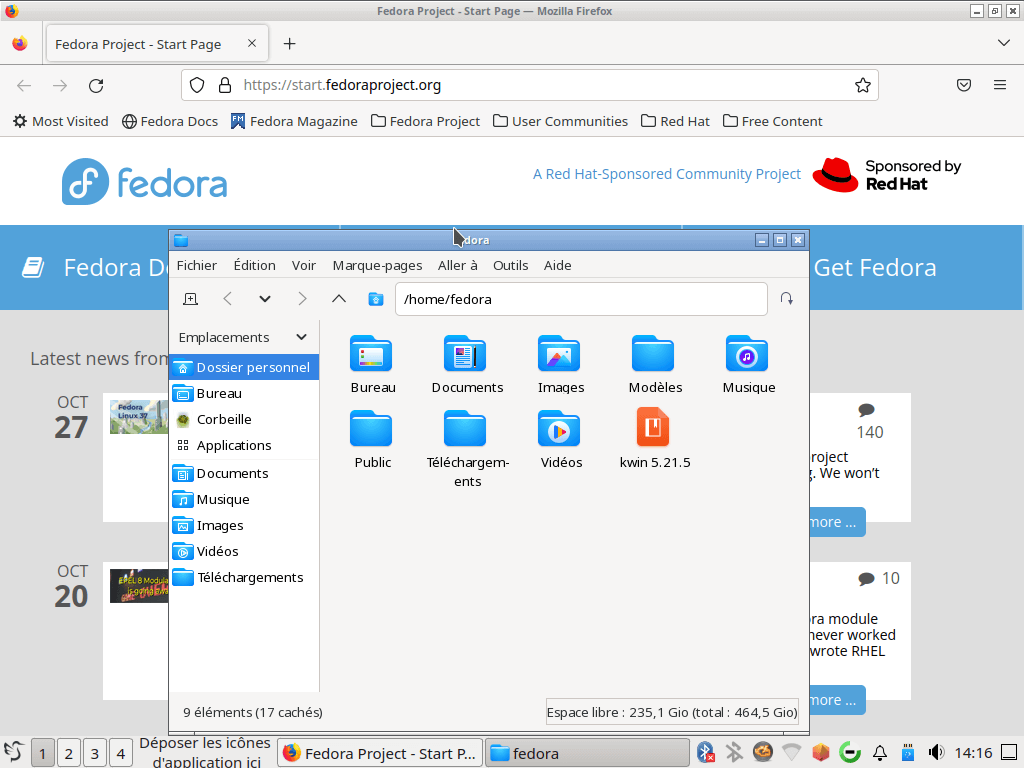This screenshot has height=768, width=1024.
Task: Open the Images folder in file view
Action: pyautogui.click(x=560, y=354)
